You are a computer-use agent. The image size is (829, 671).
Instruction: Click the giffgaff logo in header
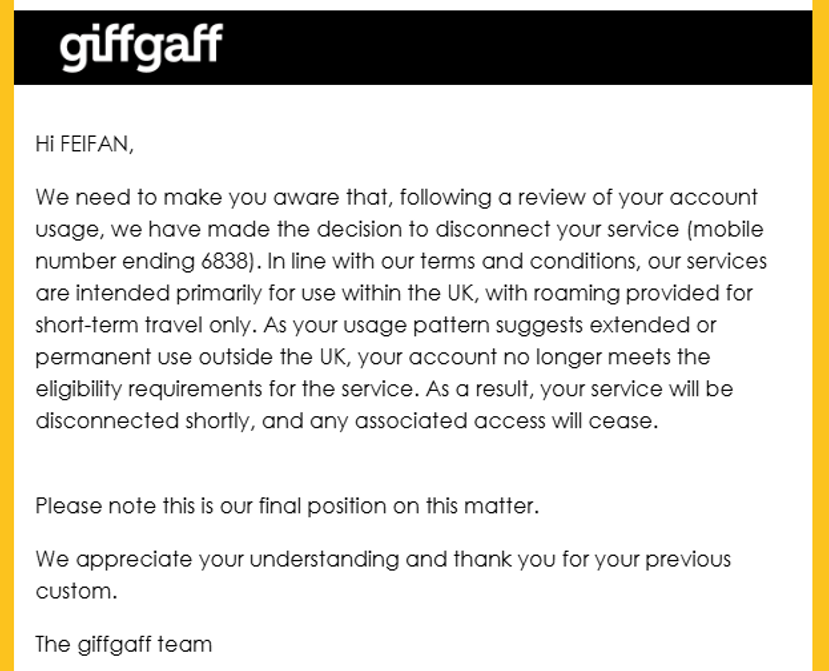(x=141, y=47)
